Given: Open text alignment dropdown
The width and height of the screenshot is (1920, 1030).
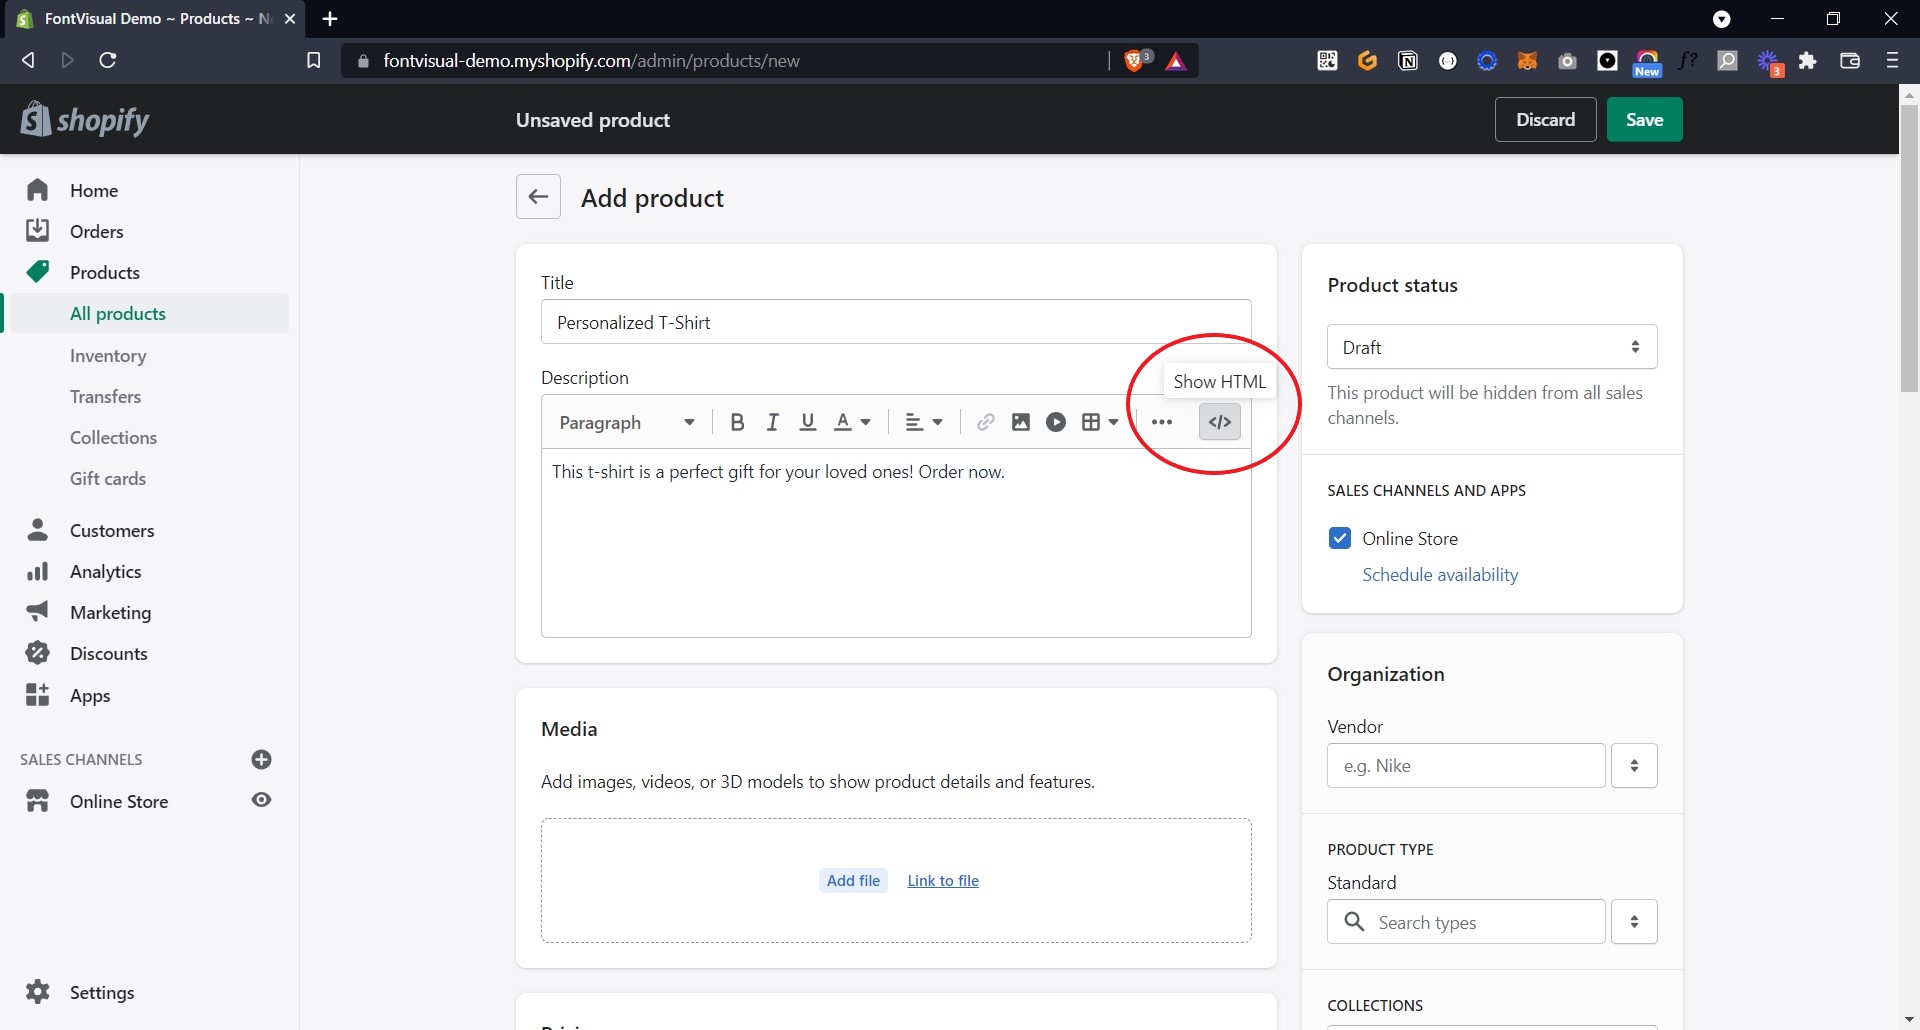Looking at the screenshot, I should 923,422.
